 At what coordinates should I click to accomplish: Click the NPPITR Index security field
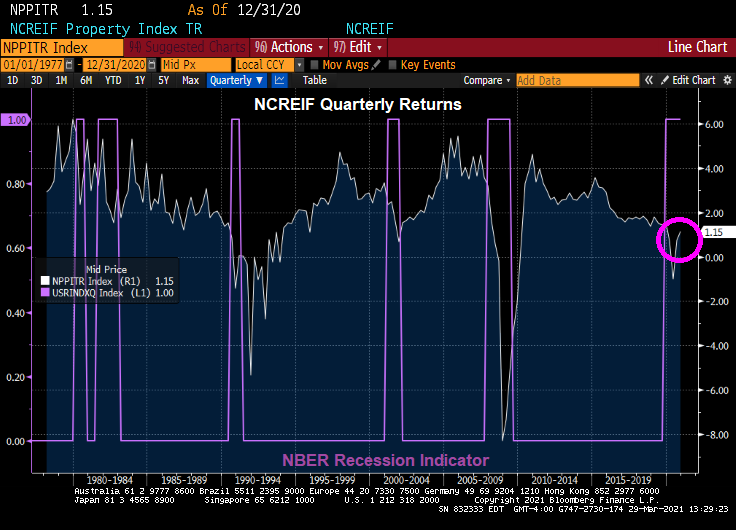pyautogui.click(x=62, y=48)
